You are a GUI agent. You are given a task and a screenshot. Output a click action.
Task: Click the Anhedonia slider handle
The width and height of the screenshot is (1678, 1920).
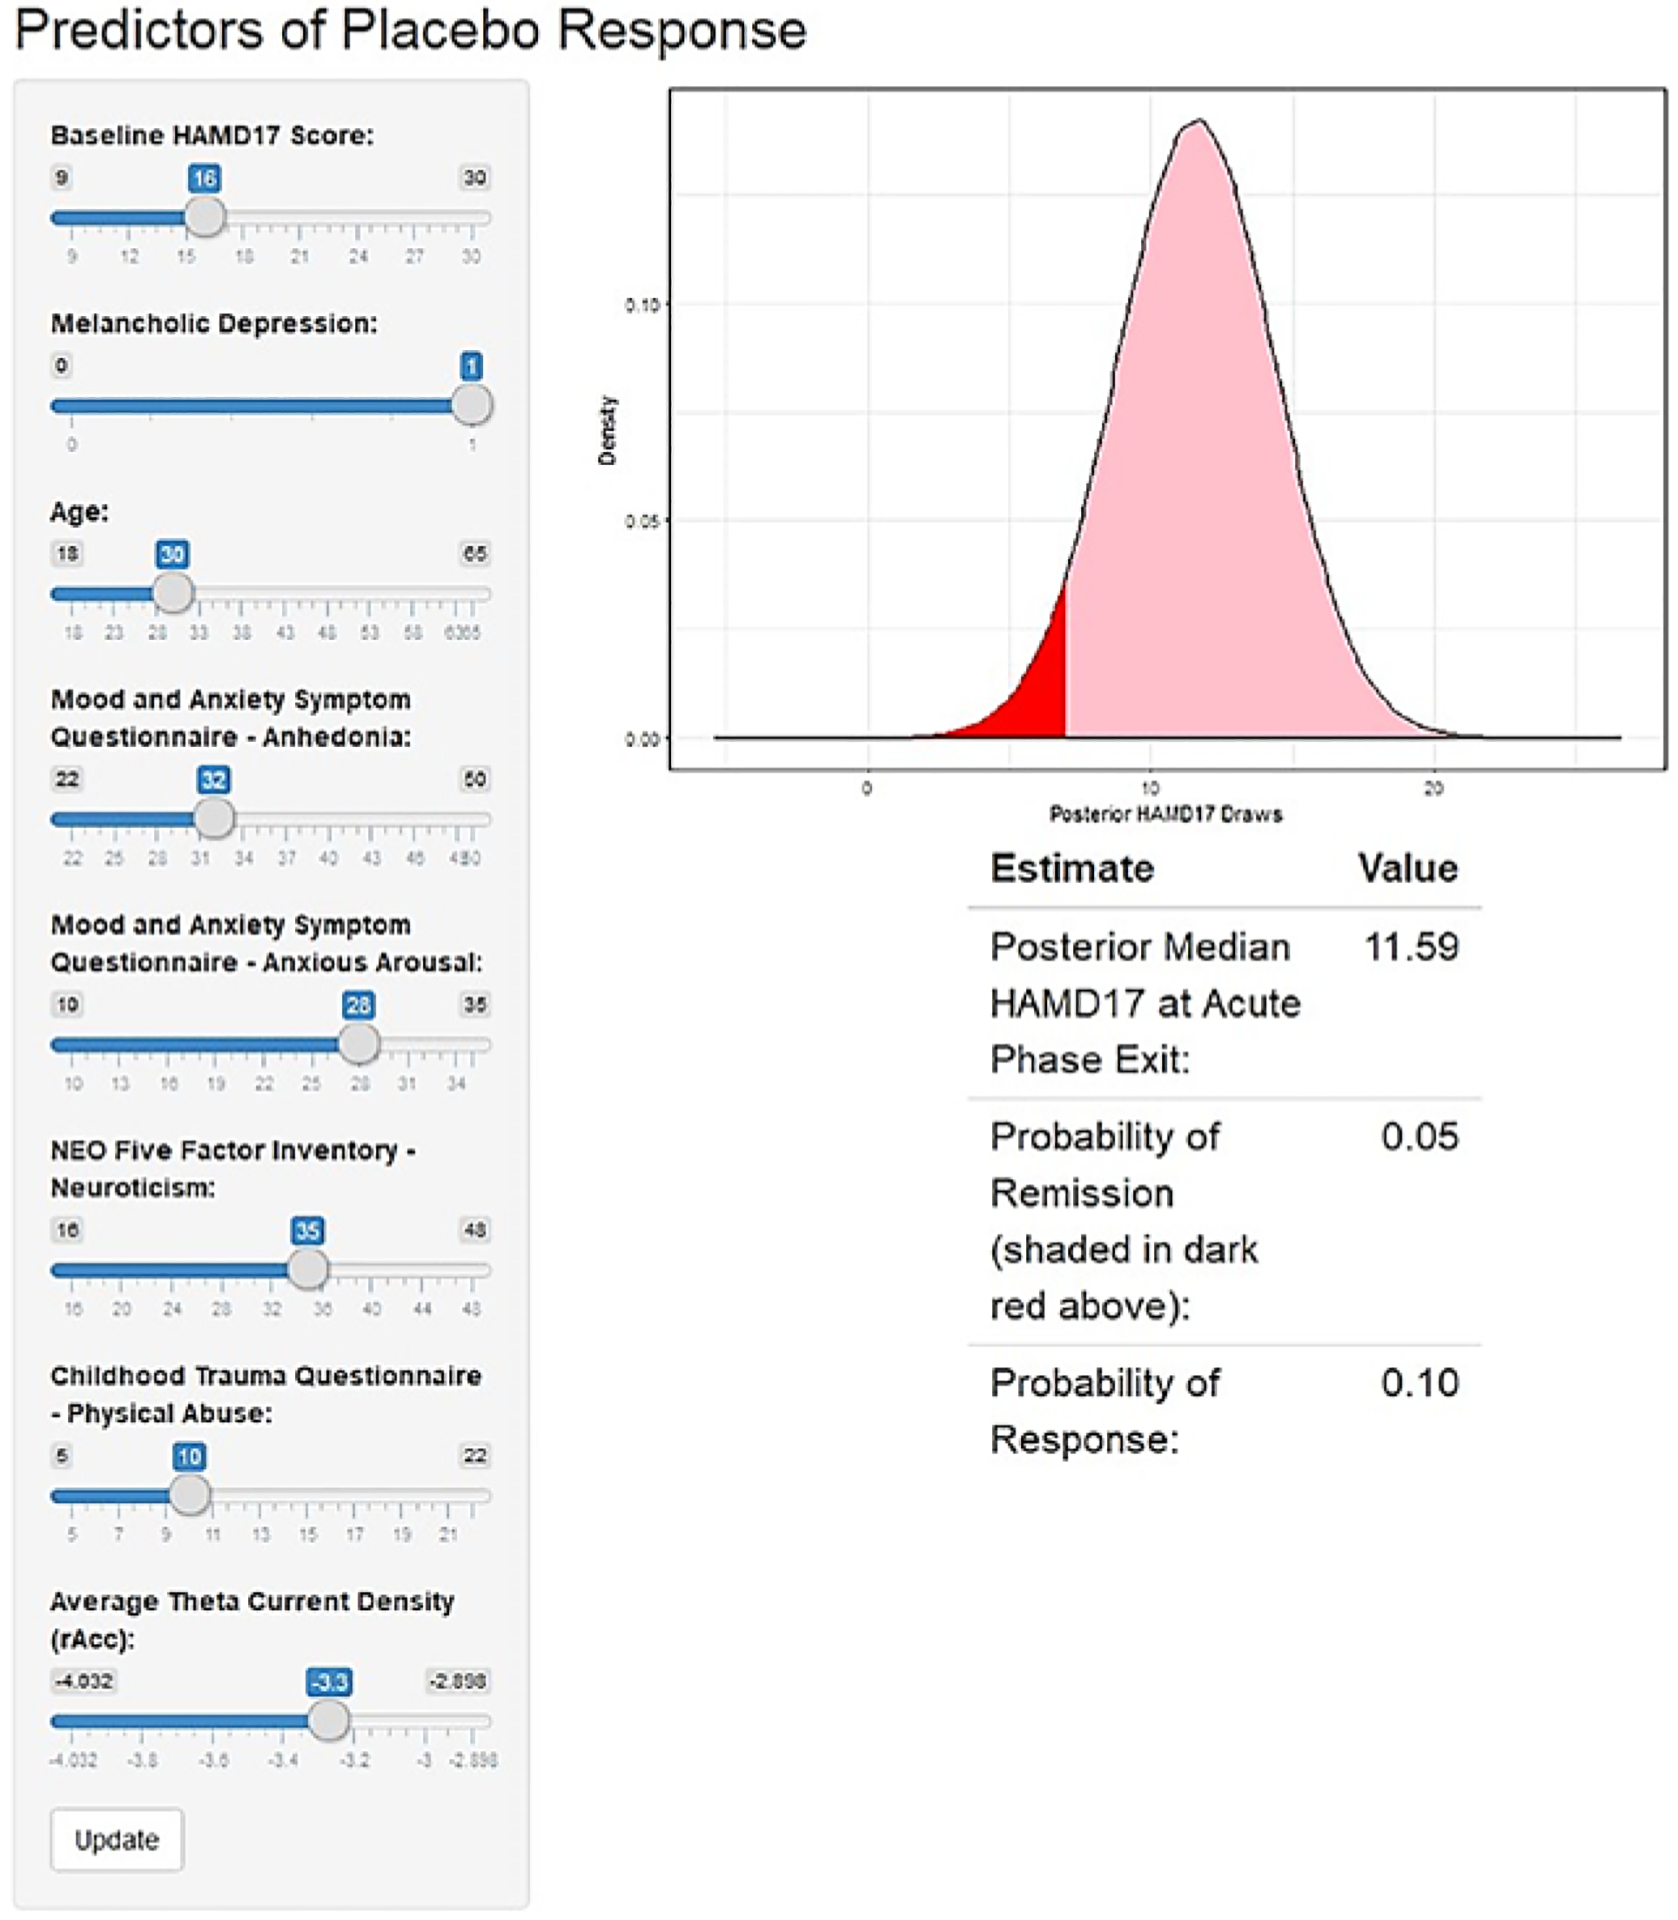coord(213,819)
